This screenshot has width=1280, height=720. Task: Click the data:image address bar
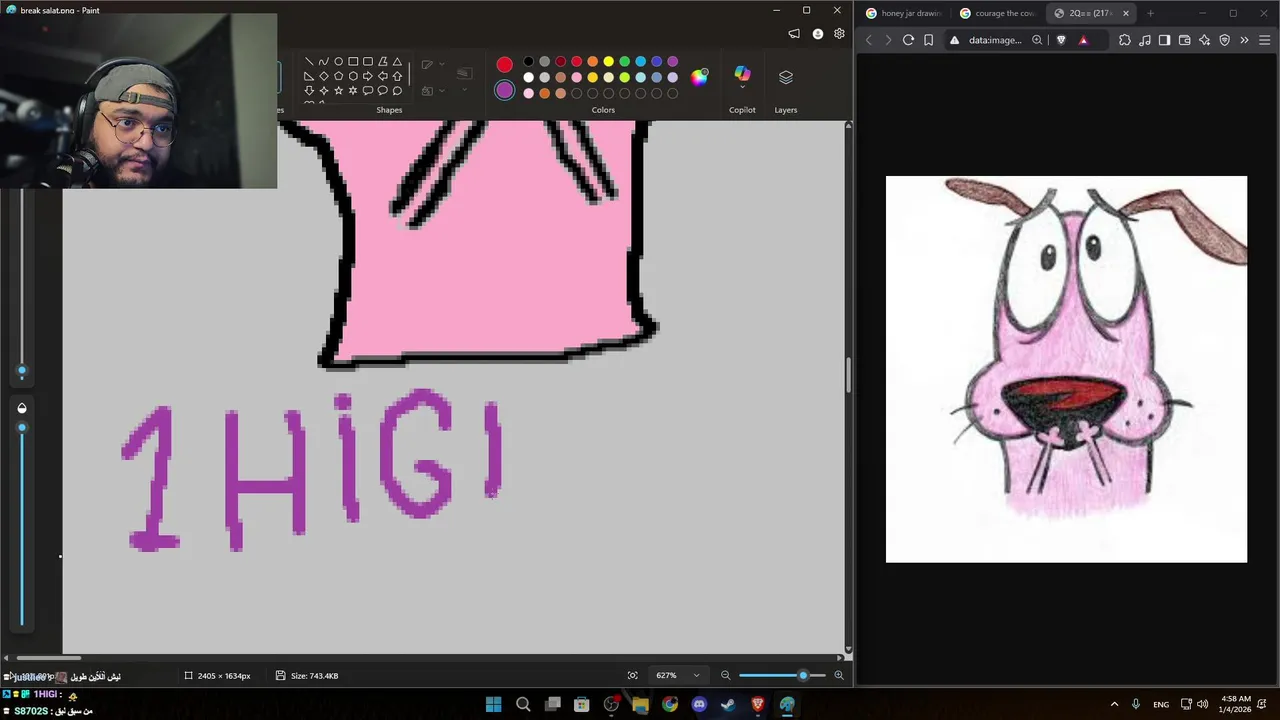pos(995,40)
